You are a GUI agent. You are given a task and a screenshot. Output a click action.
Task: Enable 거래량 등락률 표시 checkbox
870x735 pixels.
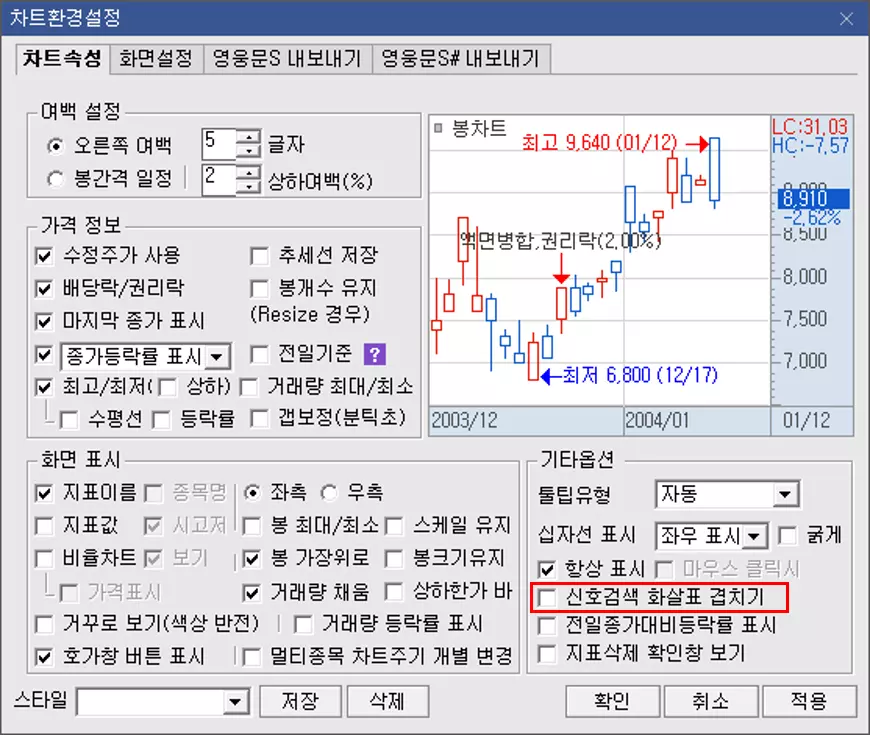point(303,624)
